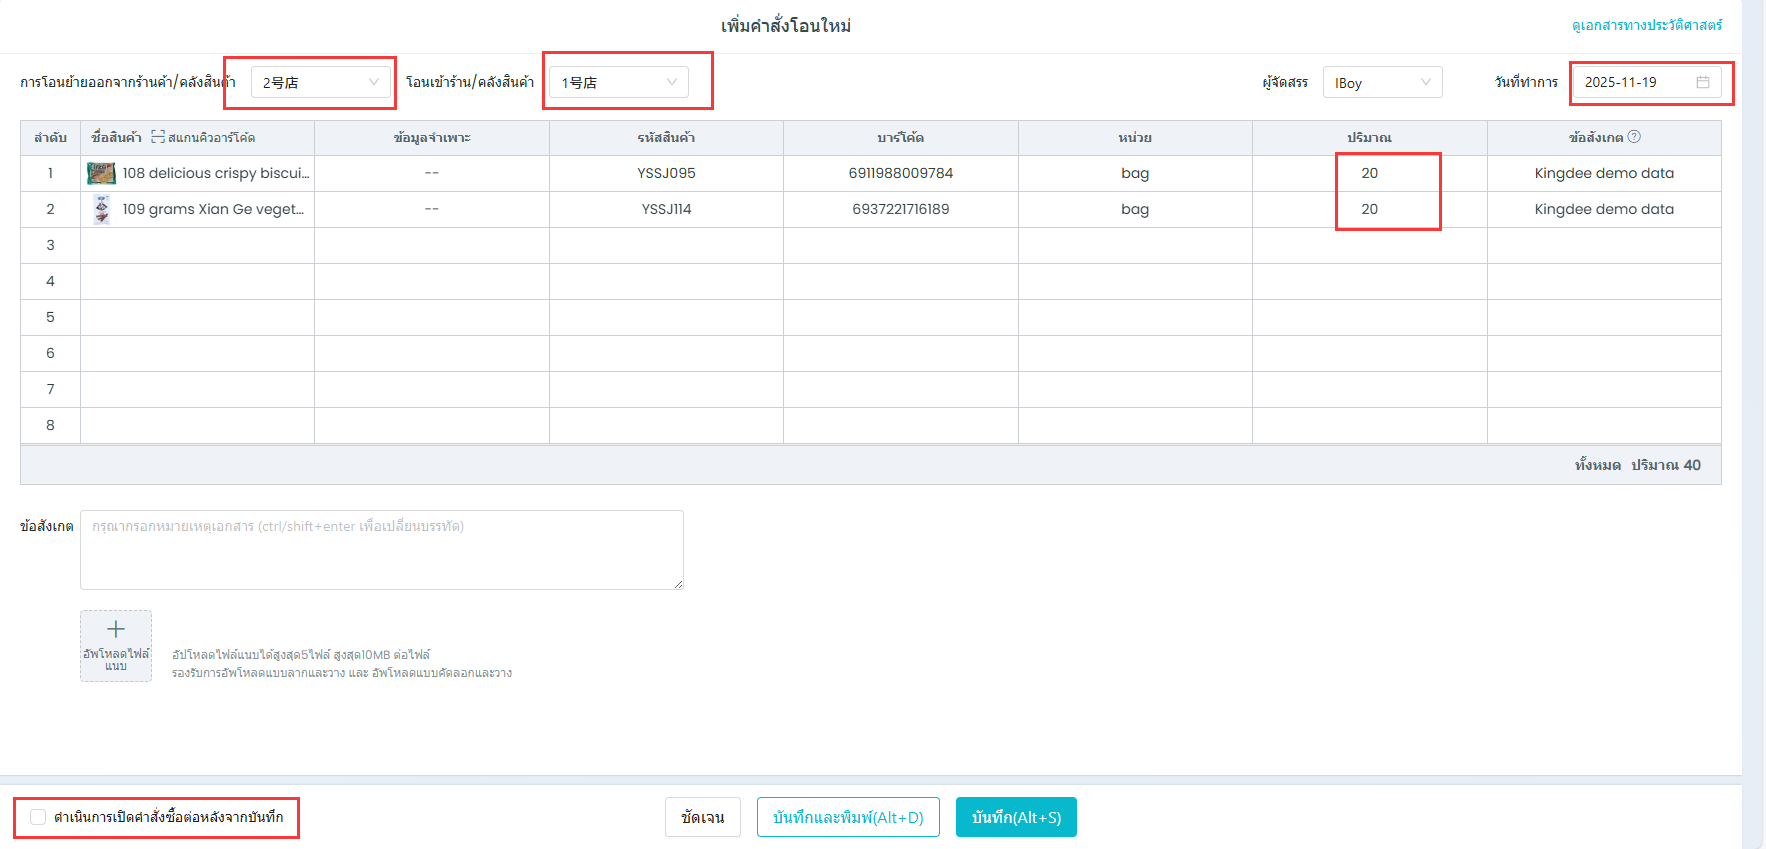Image resolution: width=1766 pixels, height=849 pixels.
Task: Click the Xian Ge product thumbnail in row 2
Action: click(x=101, y=209)
